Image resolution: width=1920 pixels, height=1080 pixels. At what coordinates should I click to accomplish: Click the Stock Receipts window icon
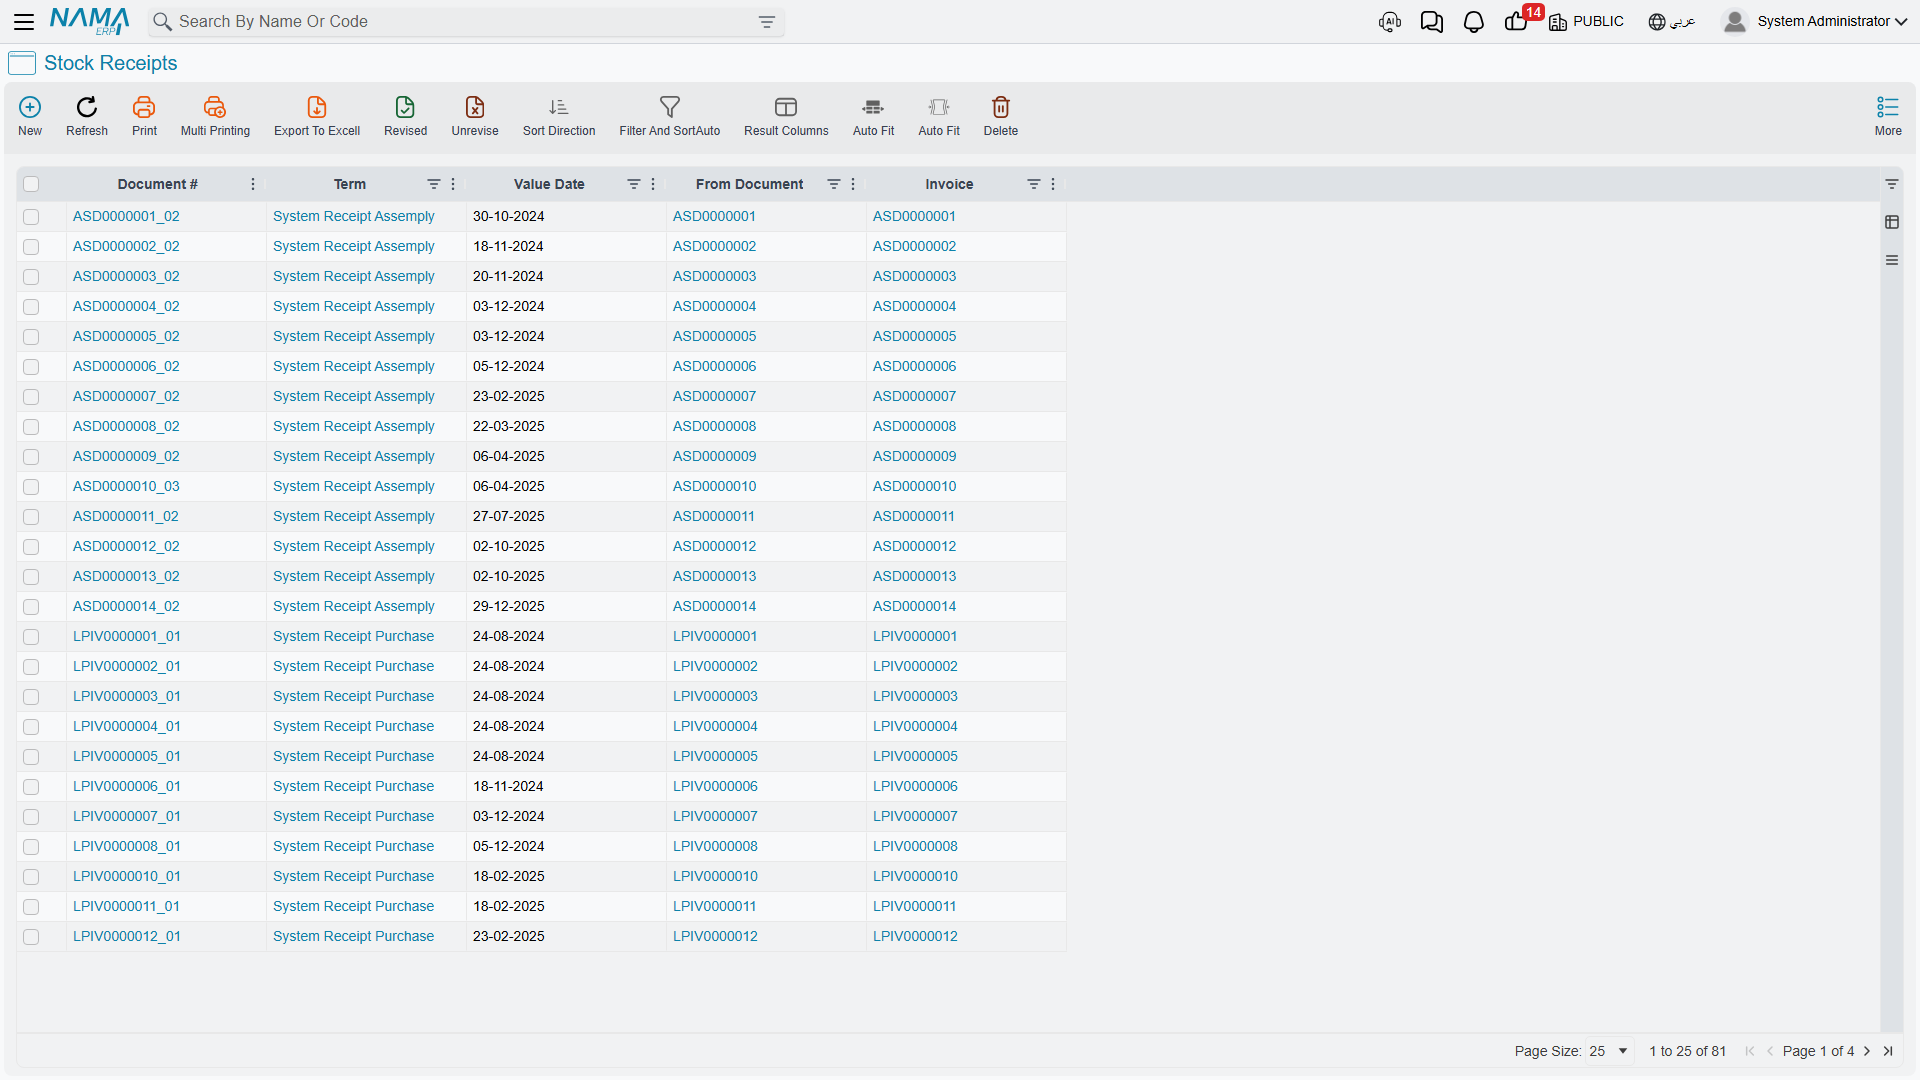pyautogui.click(x=22, y=63)
